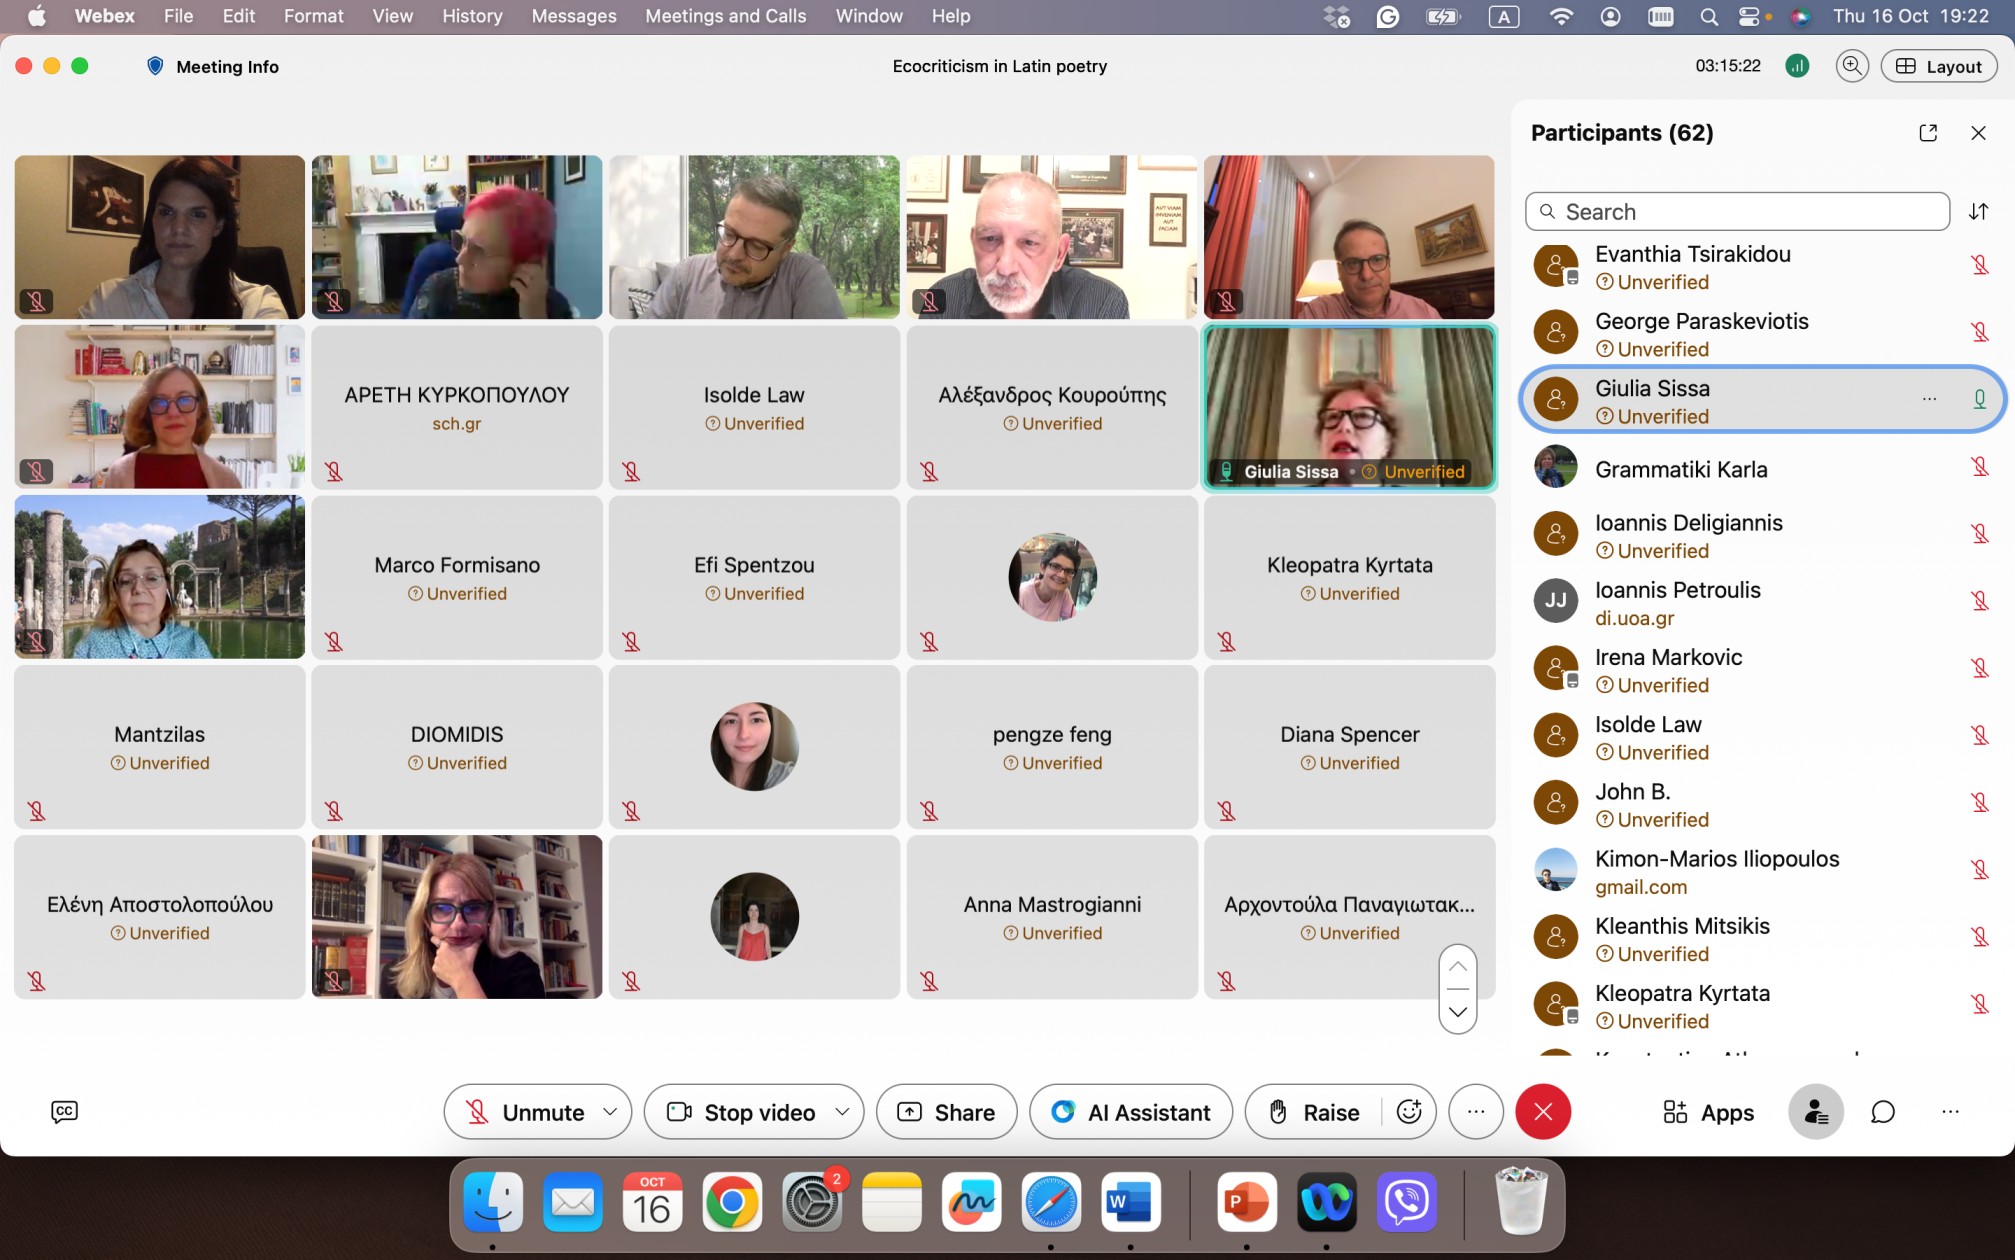Click the Share button
Image resolution: width=2015 pixels, height=1260 pixels.
click(946, 1111)
